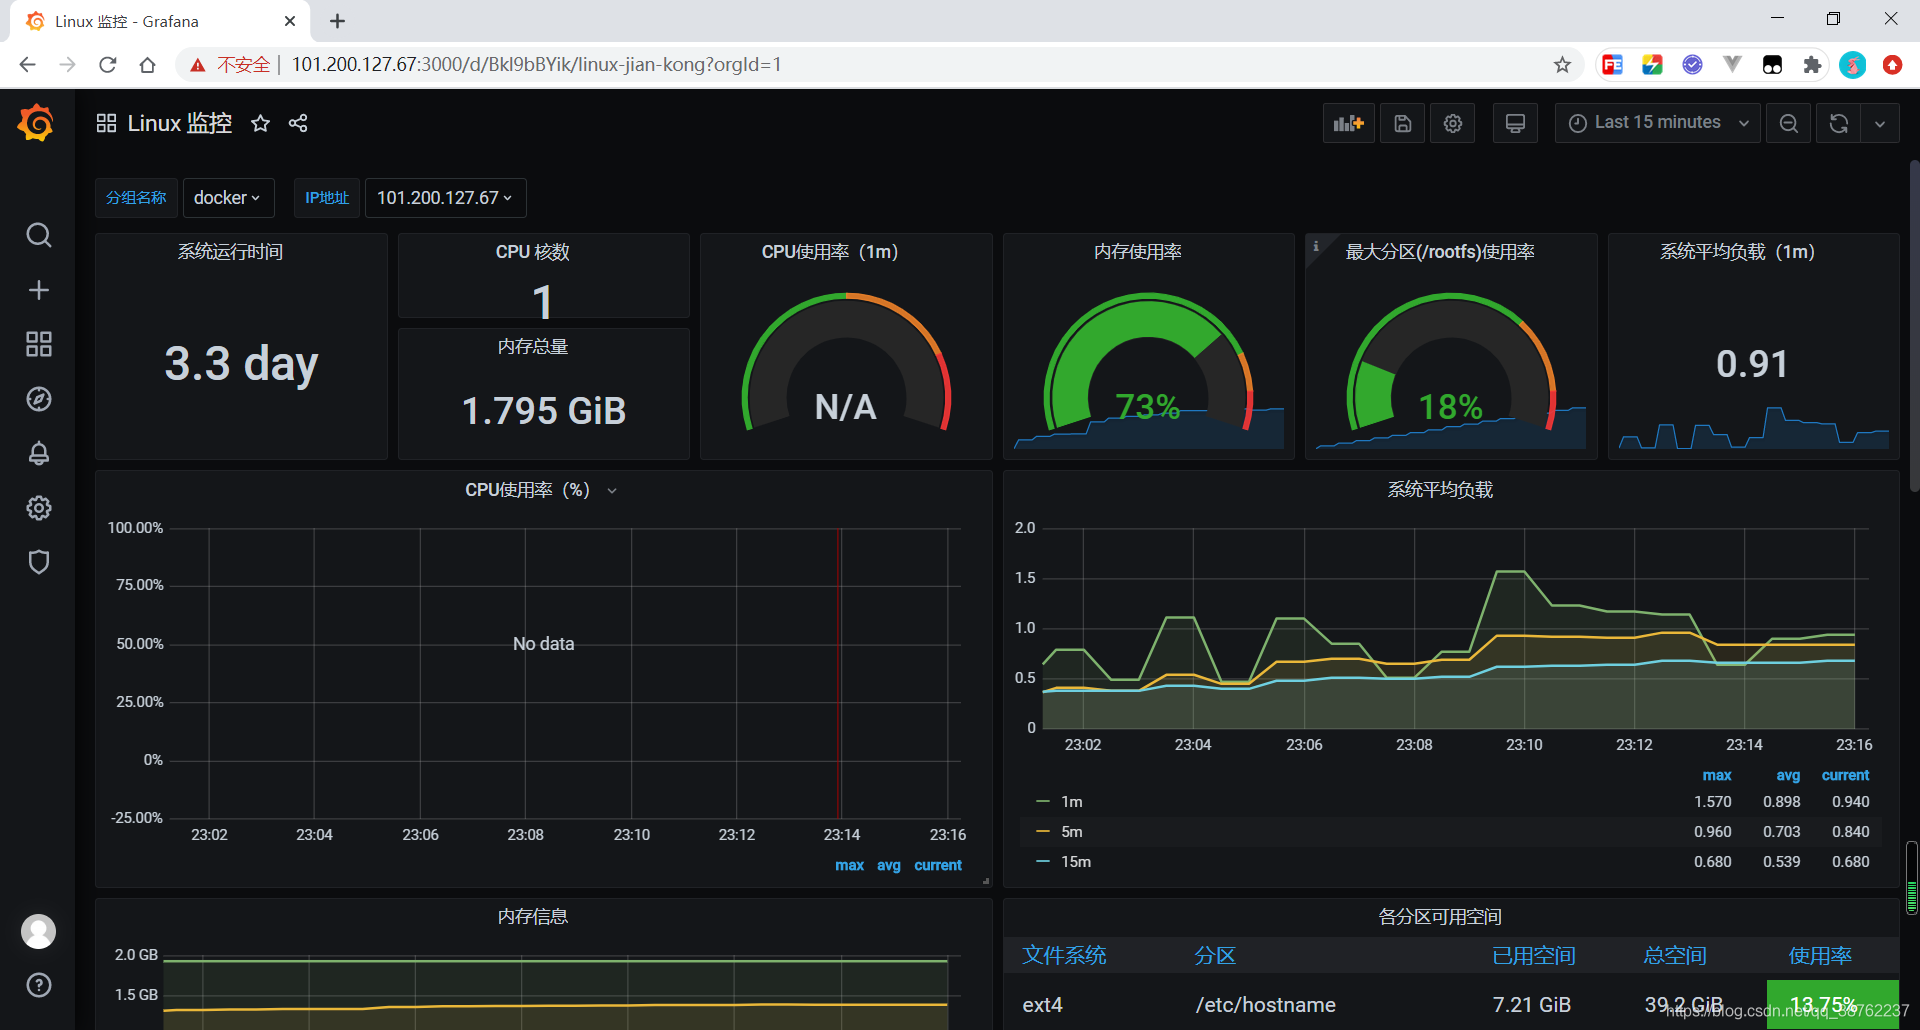
Task: Click the browser address bar URL
Action: click(536, 65)
